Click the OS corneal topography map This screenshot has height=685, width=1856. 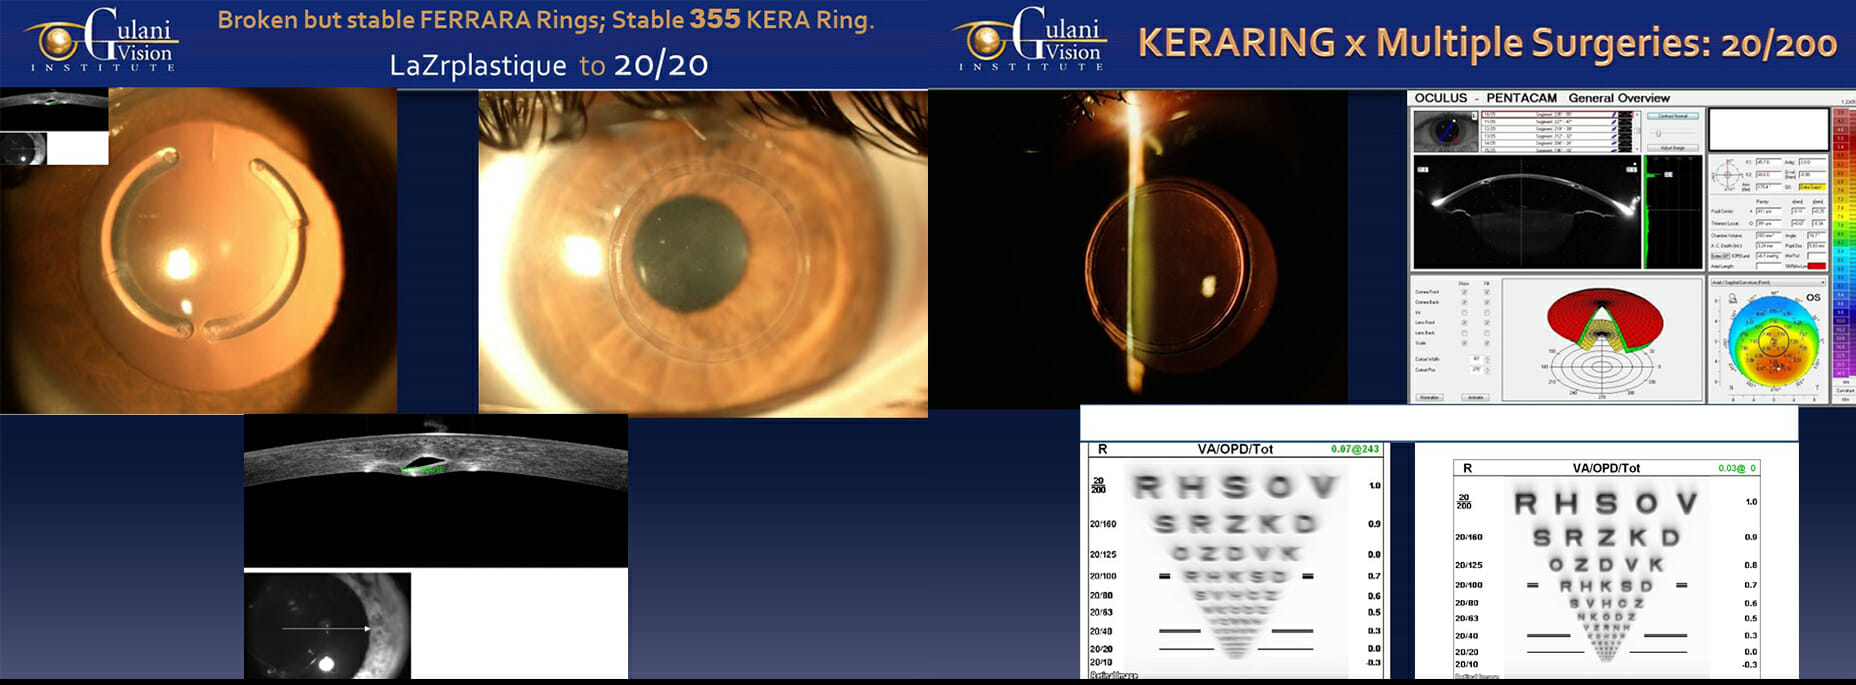(x=1773, y=341)
